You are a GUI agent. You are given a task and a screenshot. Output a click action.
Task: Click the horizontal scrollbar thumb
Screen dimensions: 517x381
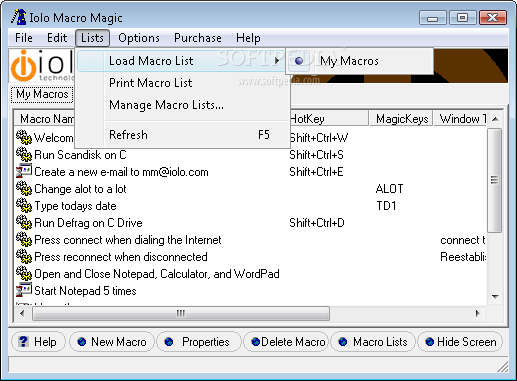click(x=181, y=313)
